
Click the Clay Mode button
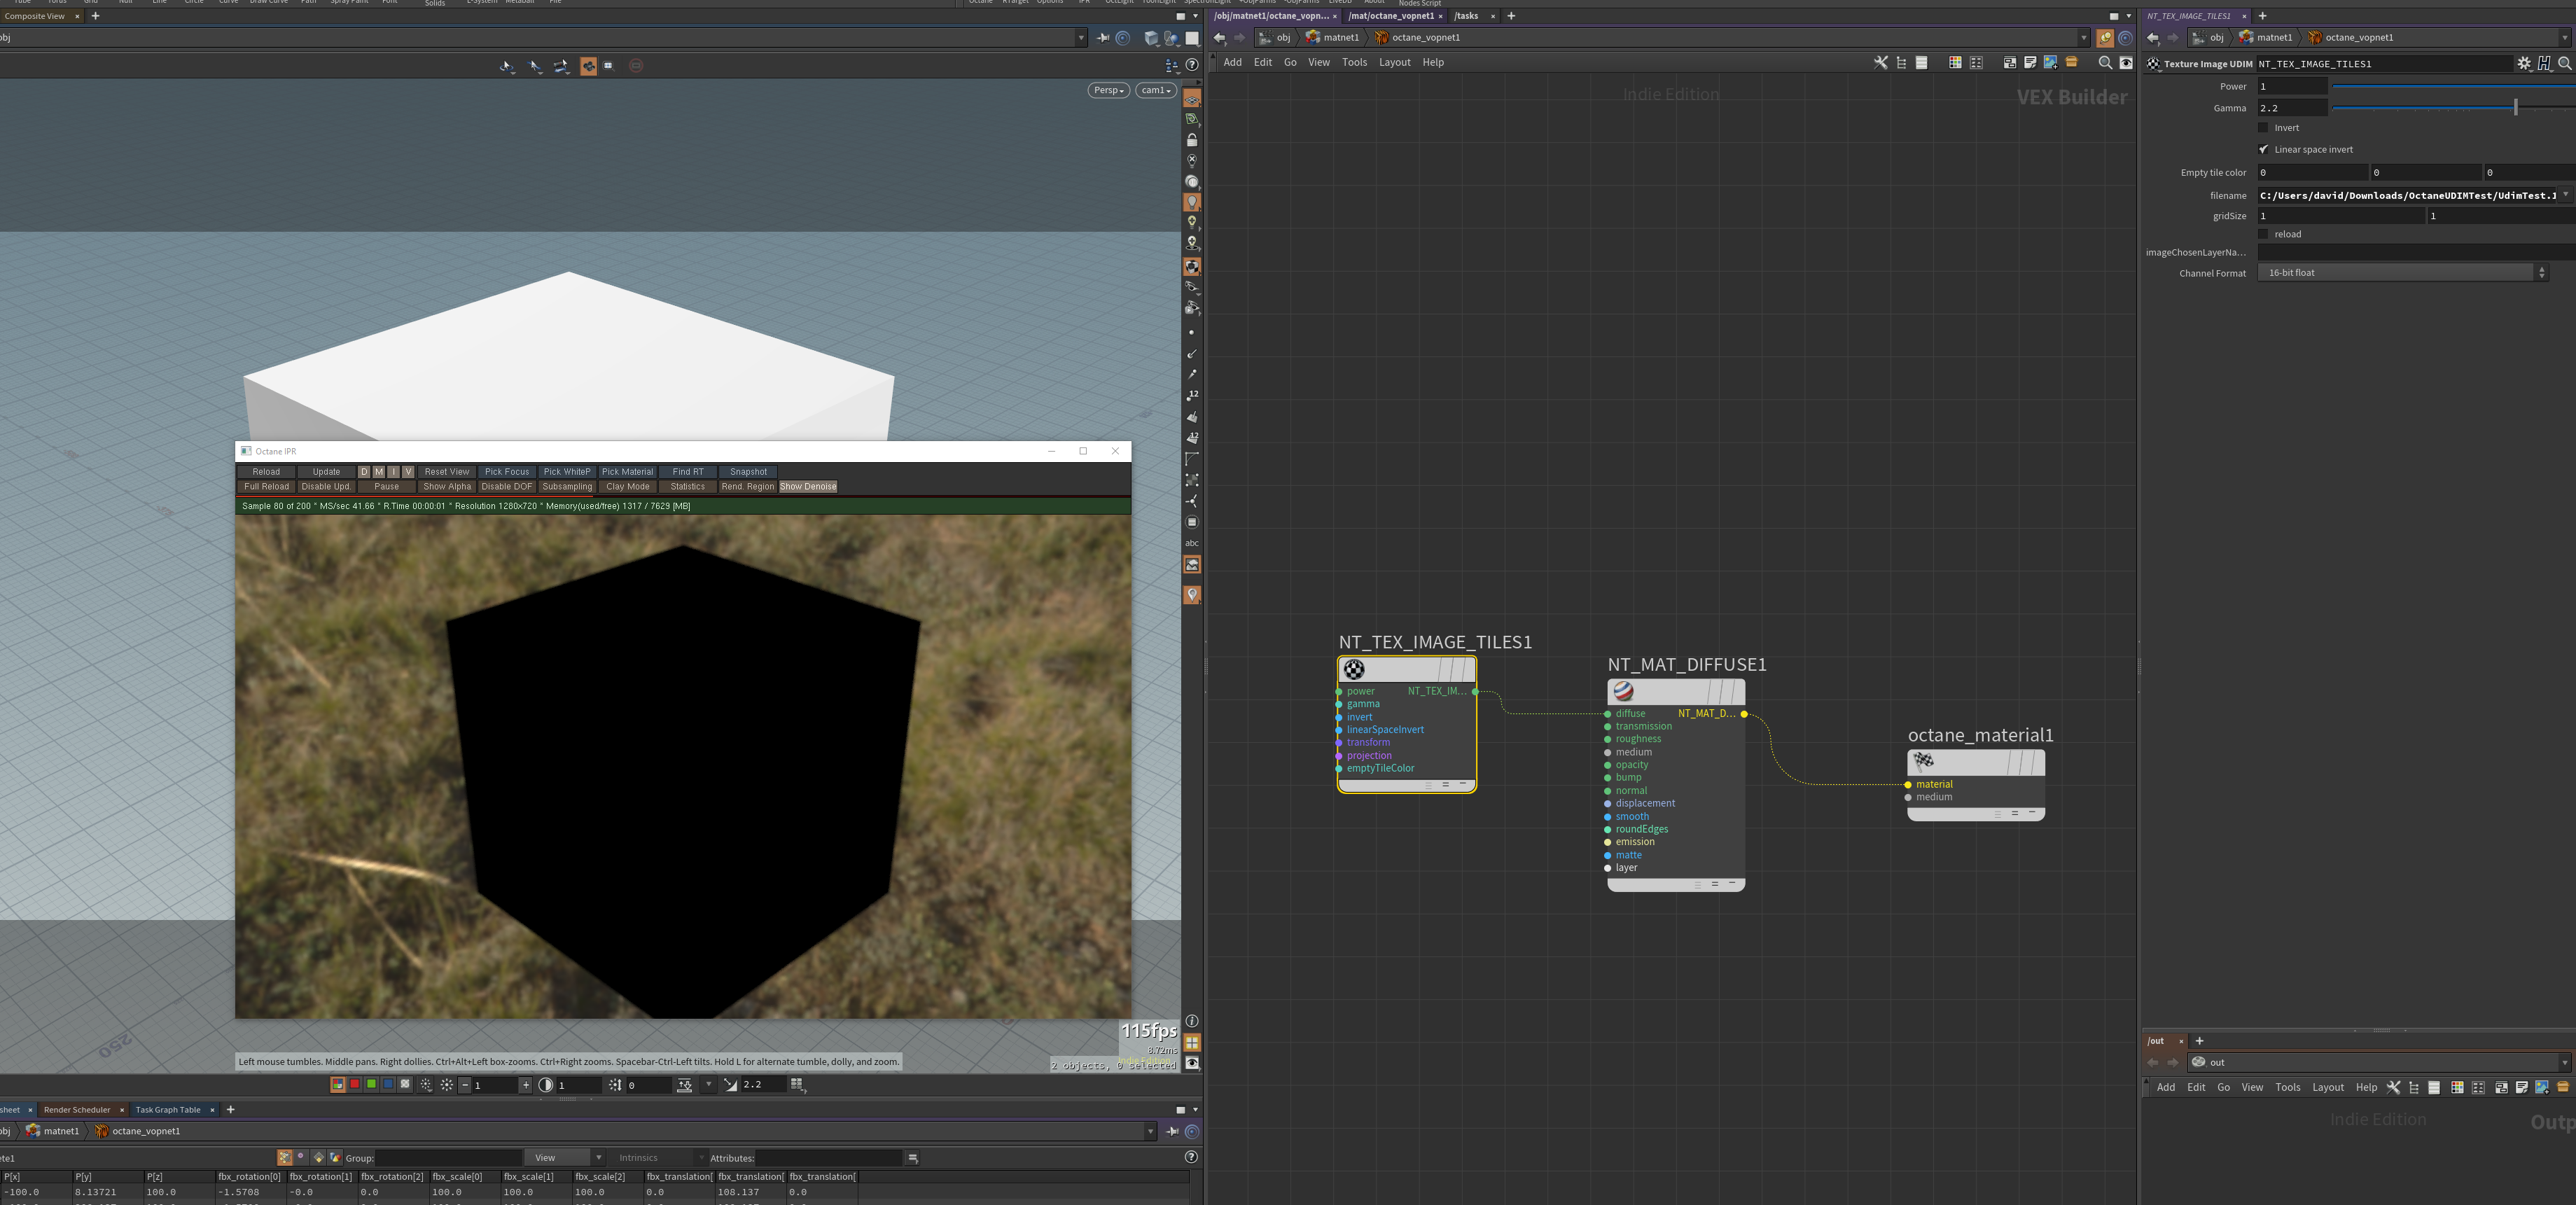click(x=627, y=487)
